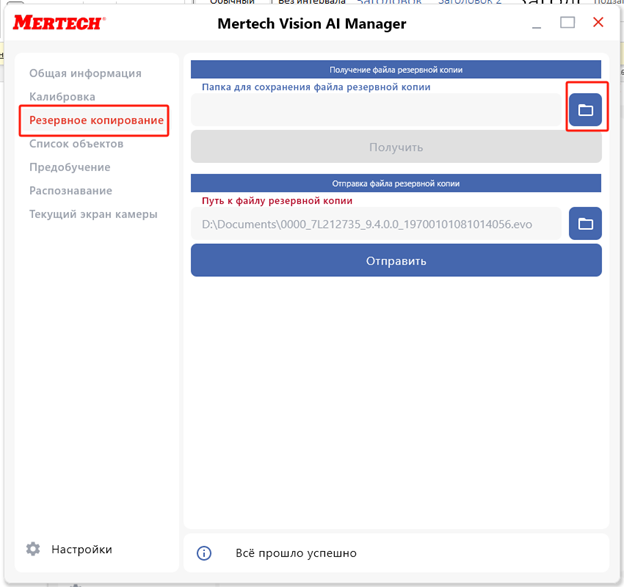Close the Mertech Vision AI Manager window

[x=598, y=22]
